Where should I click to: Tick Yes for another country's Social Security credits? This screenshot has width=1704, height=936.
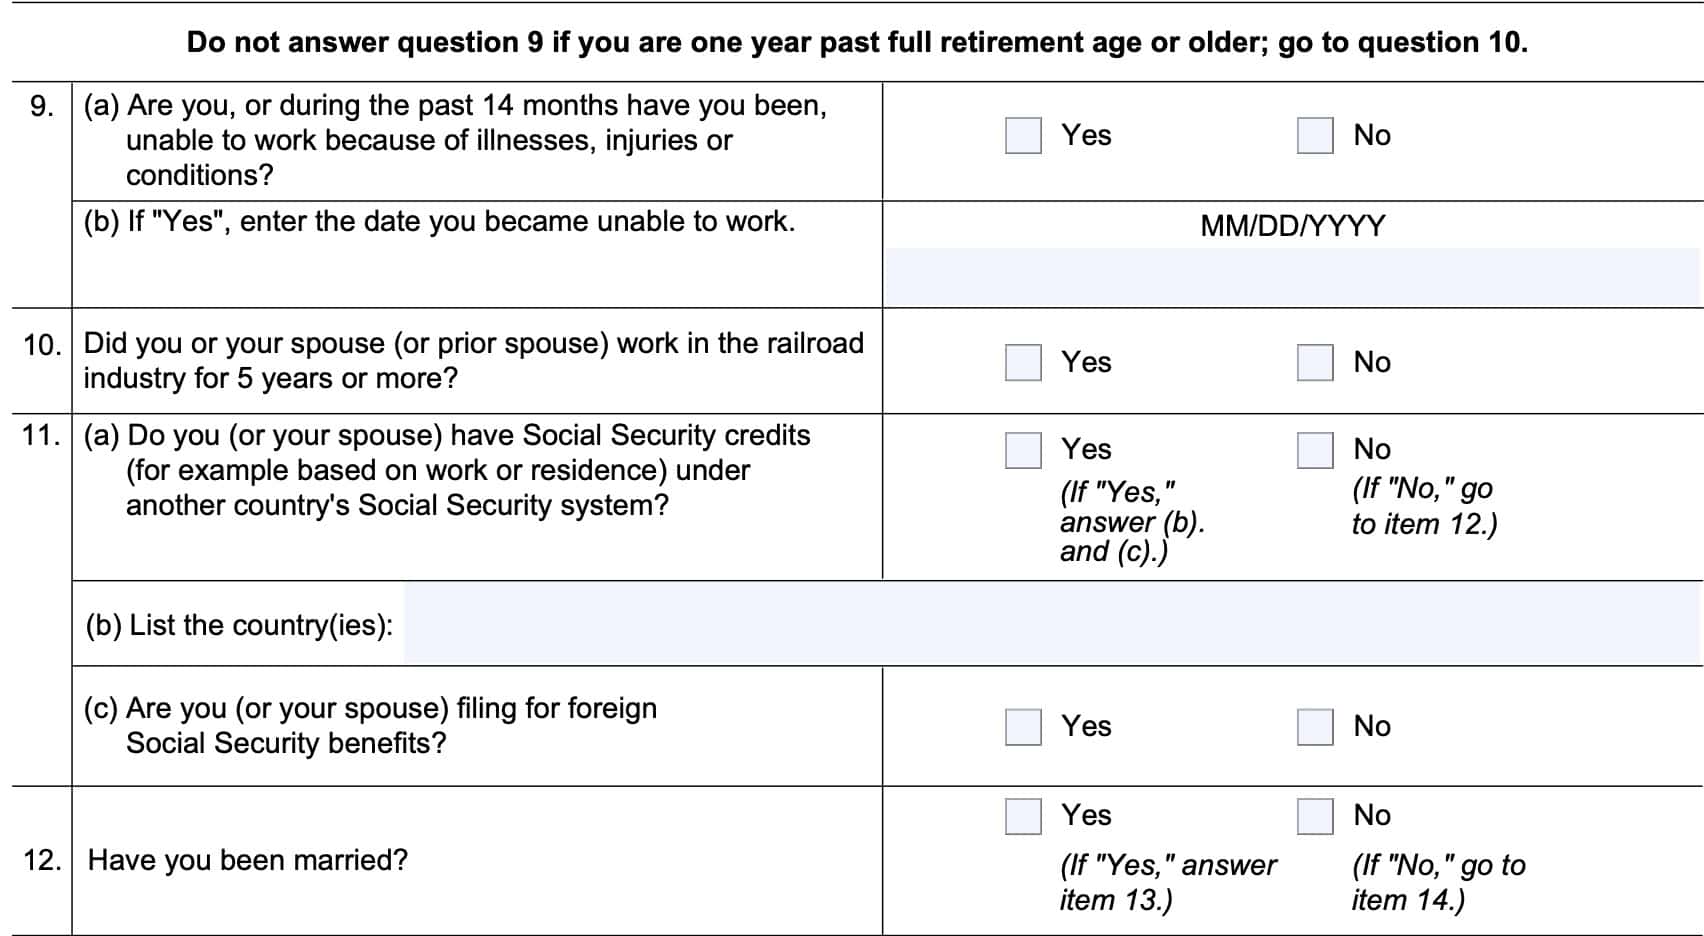coord(1023,450)
